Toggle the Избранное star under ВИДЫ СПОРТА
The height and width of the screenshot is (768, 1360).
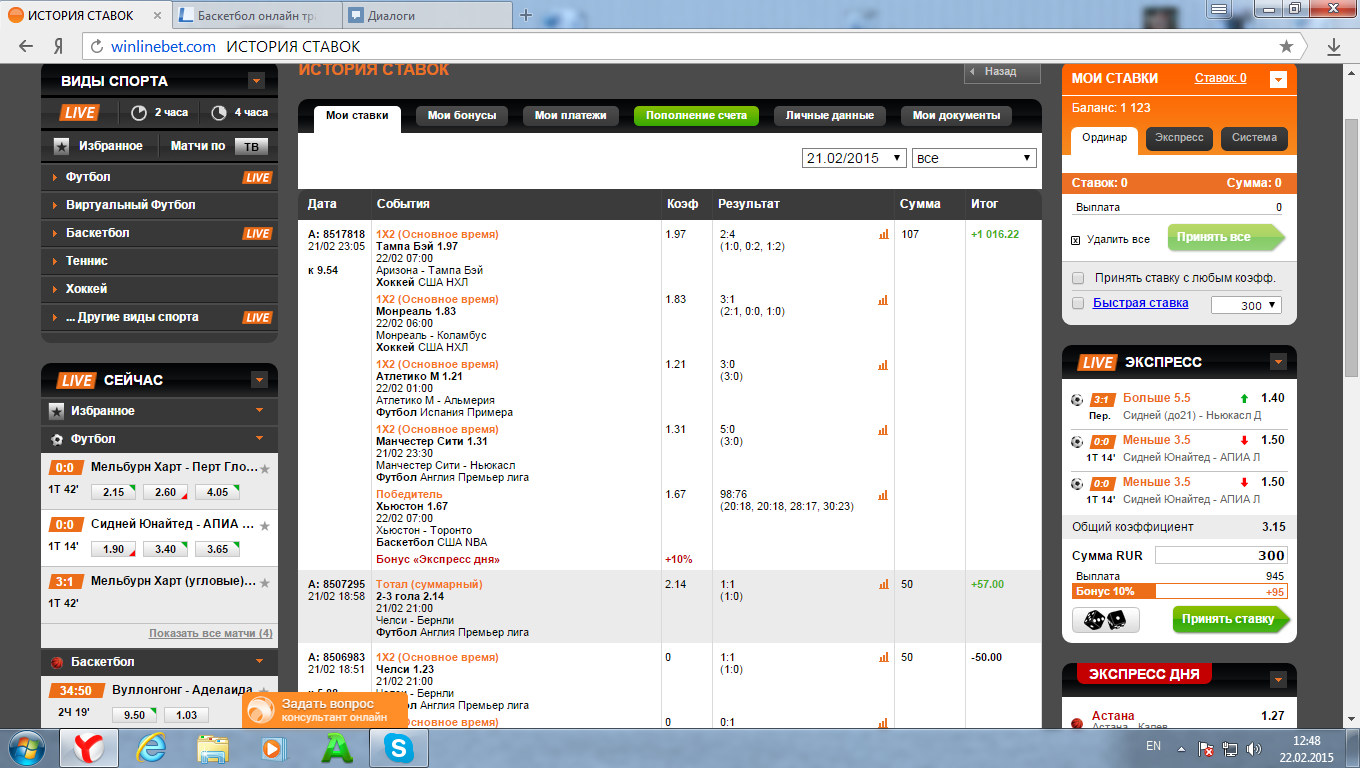[x=61, y=146]
